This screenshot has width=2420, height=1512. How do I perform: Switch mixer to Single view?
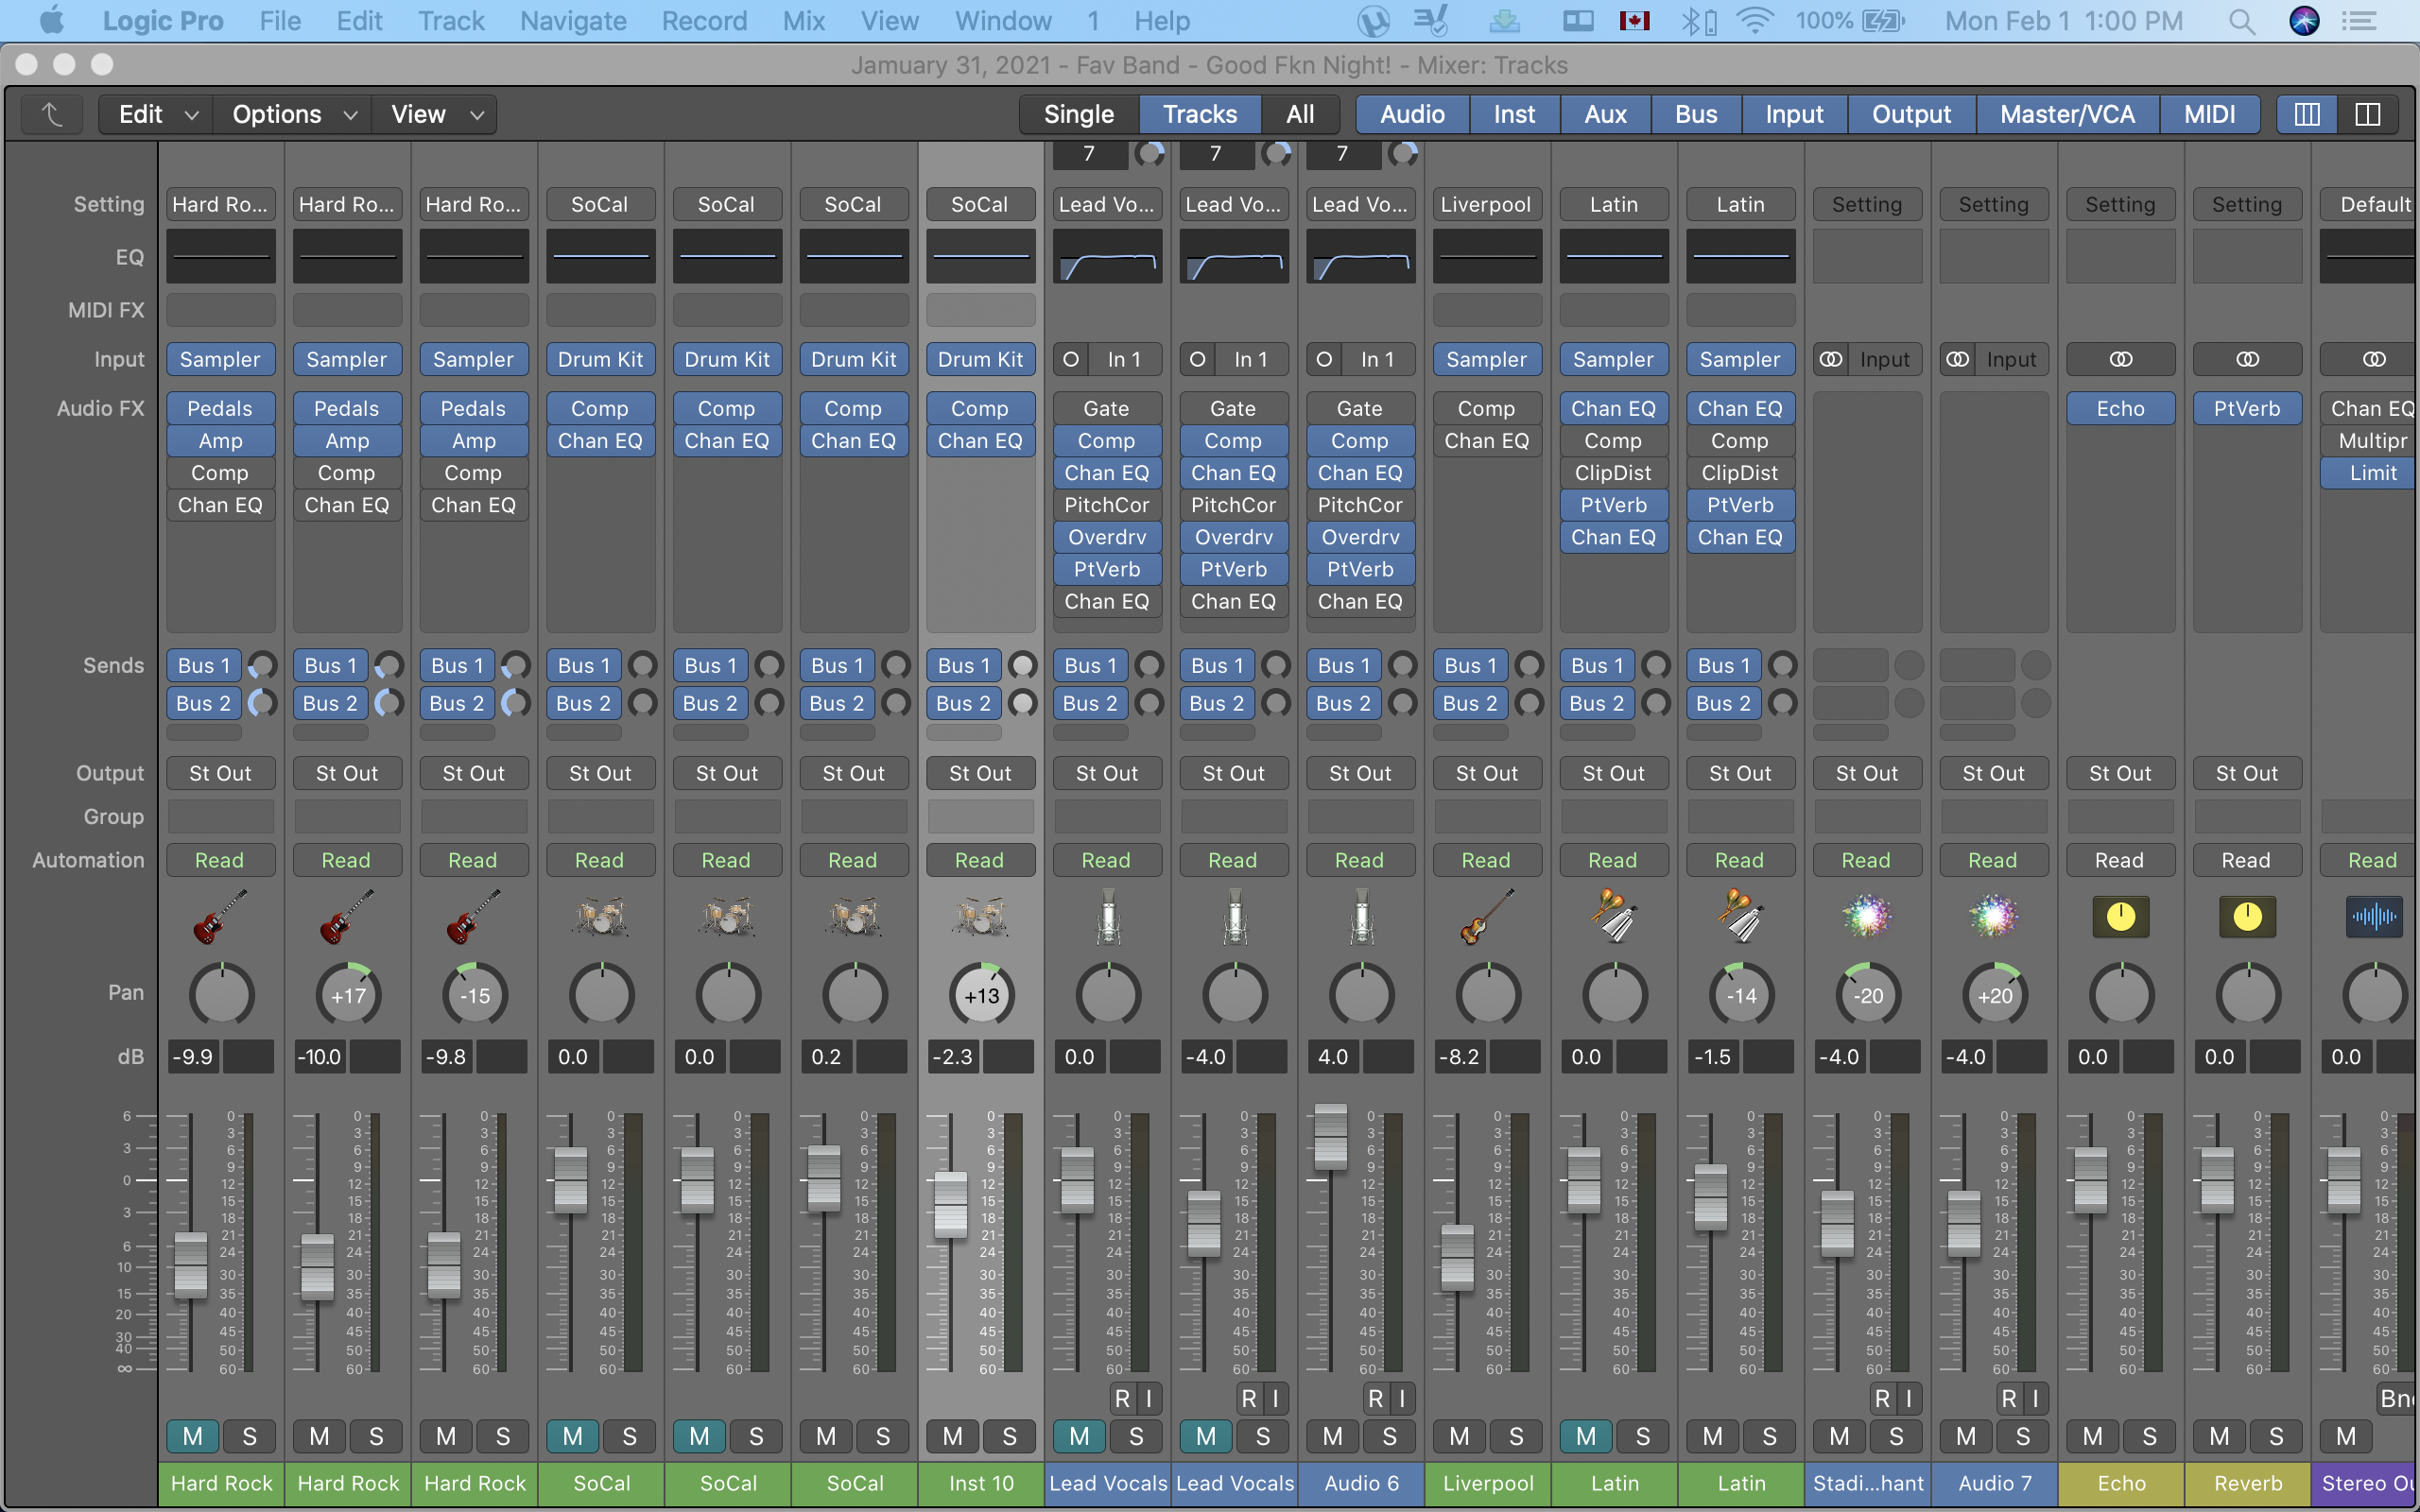tap(1079, 114)
